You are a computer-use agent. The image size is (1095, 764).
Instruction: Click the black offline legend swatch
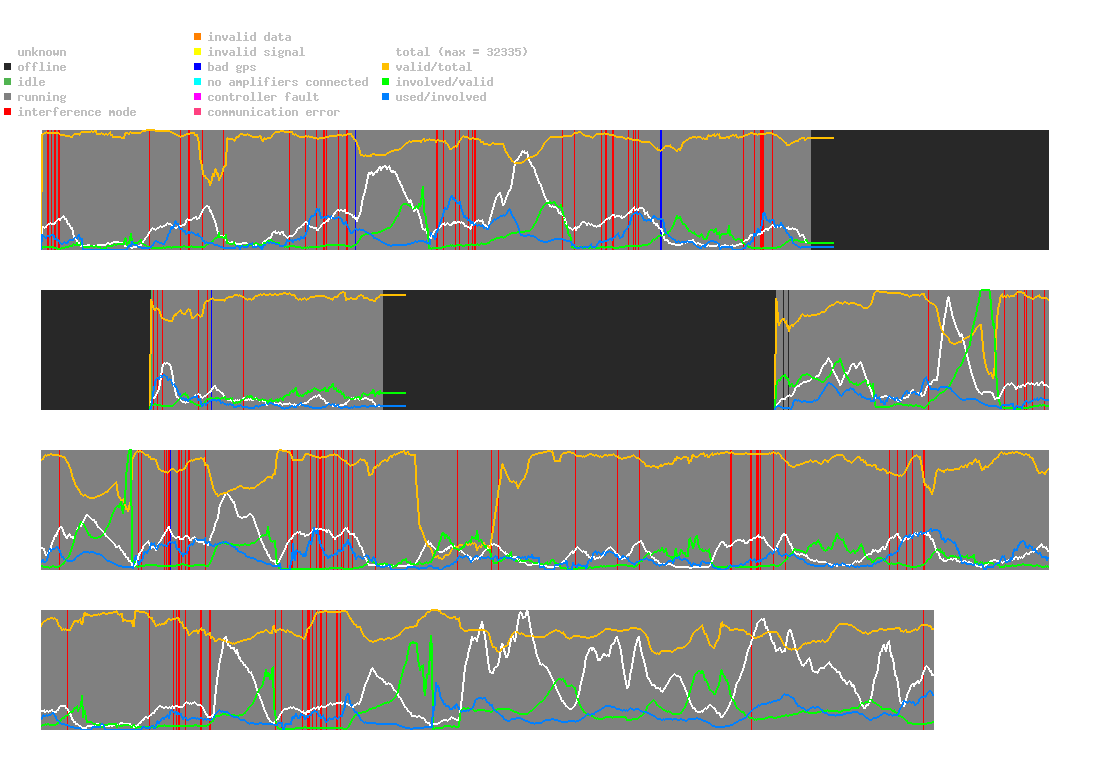click(x=8, y=67)
